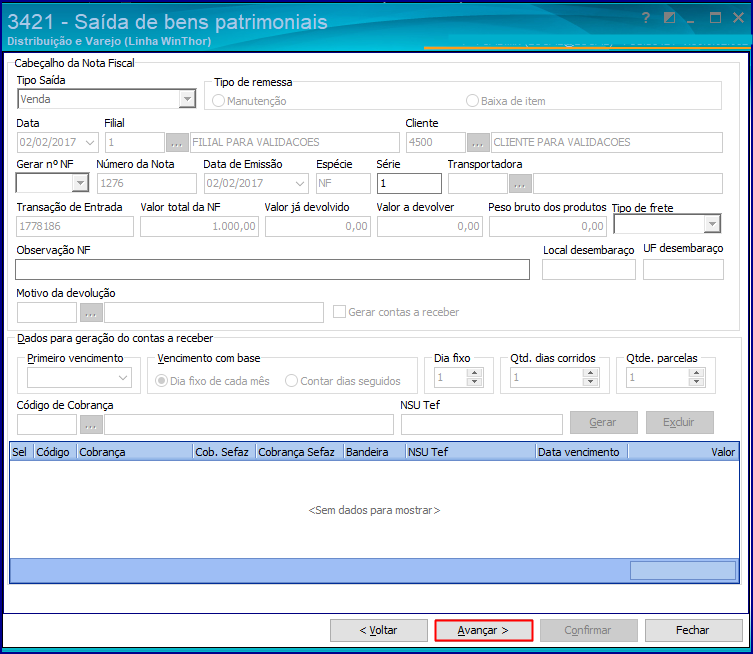Expand Gerar nº NF dropdown
The image size is (753, 654).
coord(80,183)
